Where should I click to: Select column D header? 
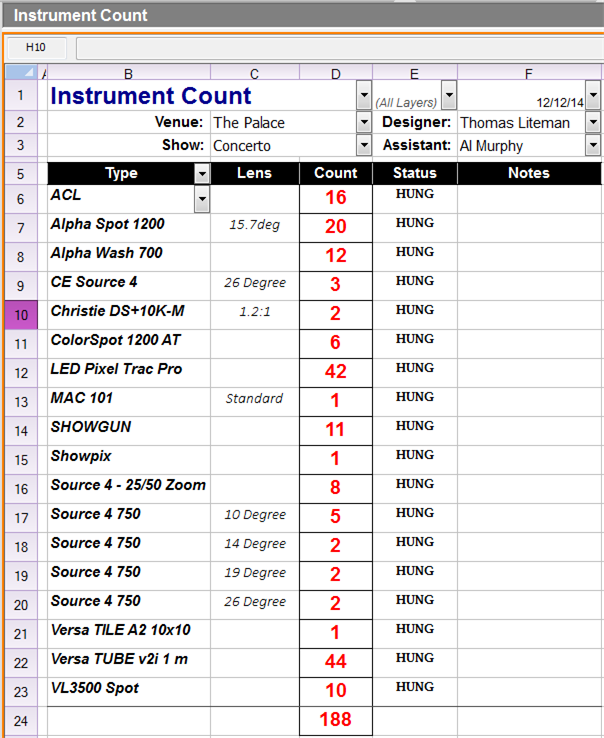(335, 72)
